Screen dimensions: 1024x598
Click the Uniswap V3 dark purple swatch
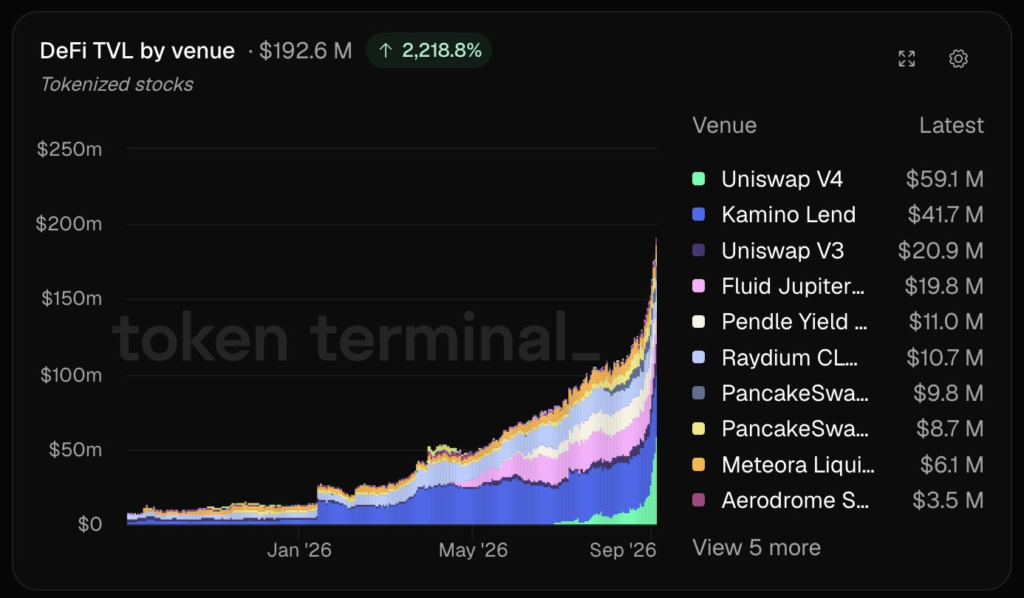(698, 250)
